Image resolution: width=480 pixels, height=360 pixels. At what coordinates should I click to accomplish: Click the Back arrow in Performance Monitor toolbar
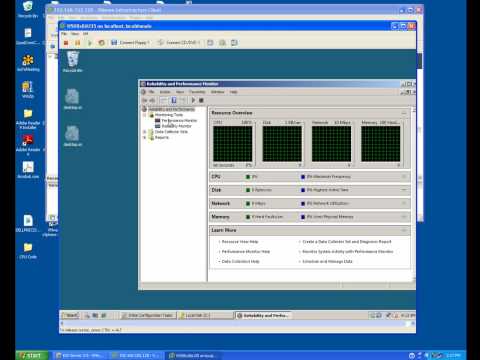pos(145,100)
